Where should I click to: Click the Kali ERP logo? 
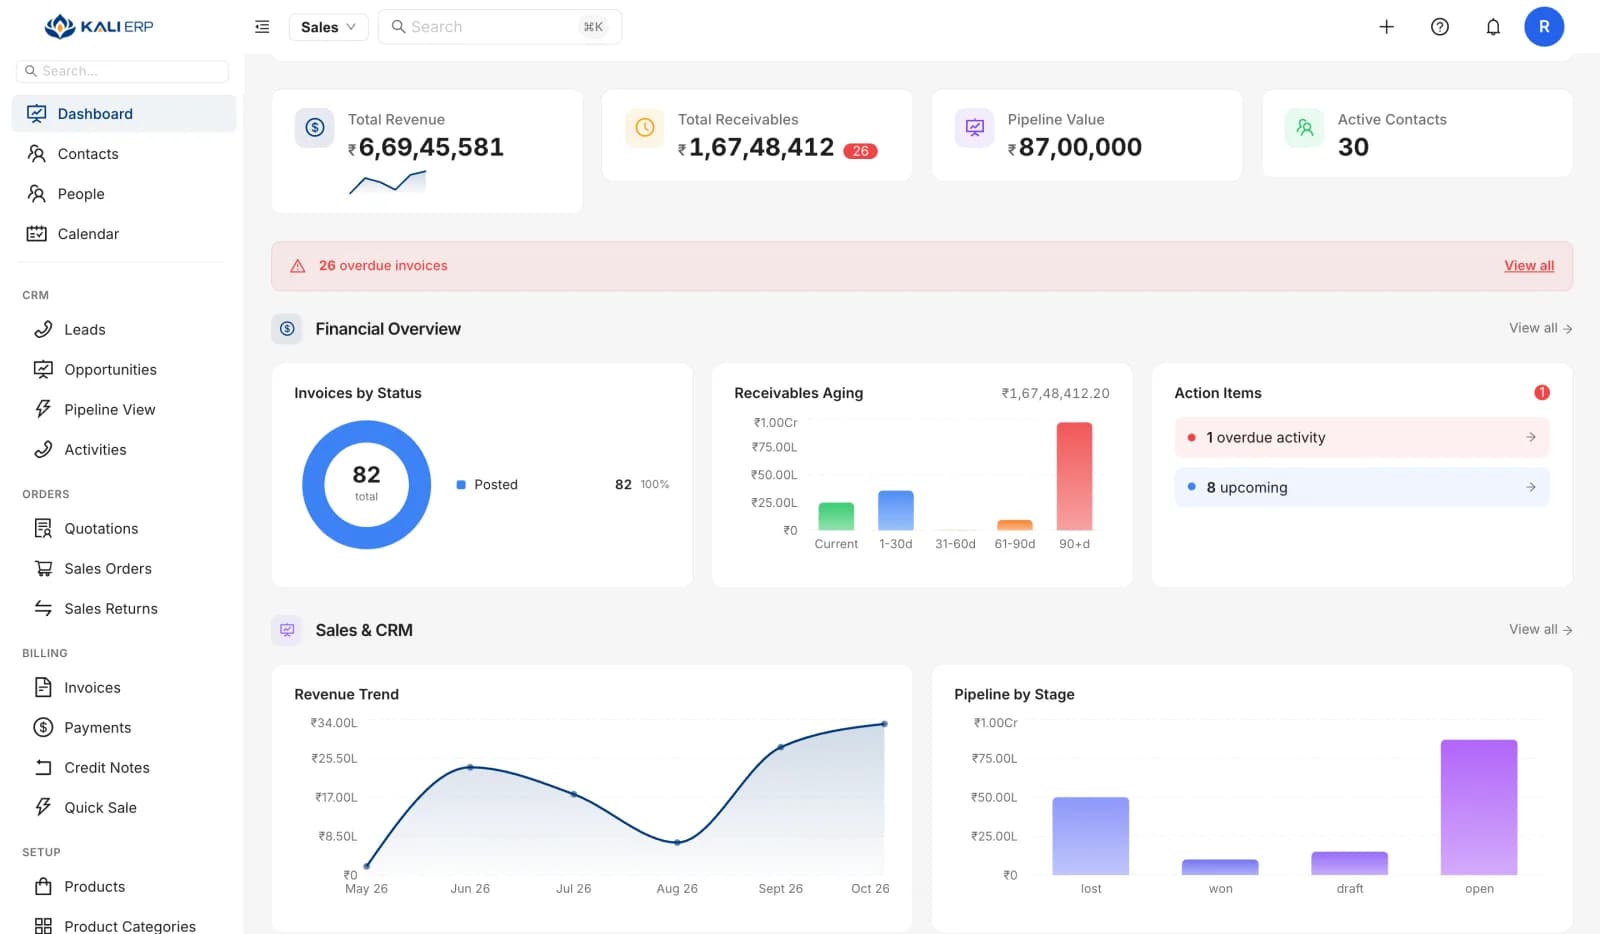[99, 26]
